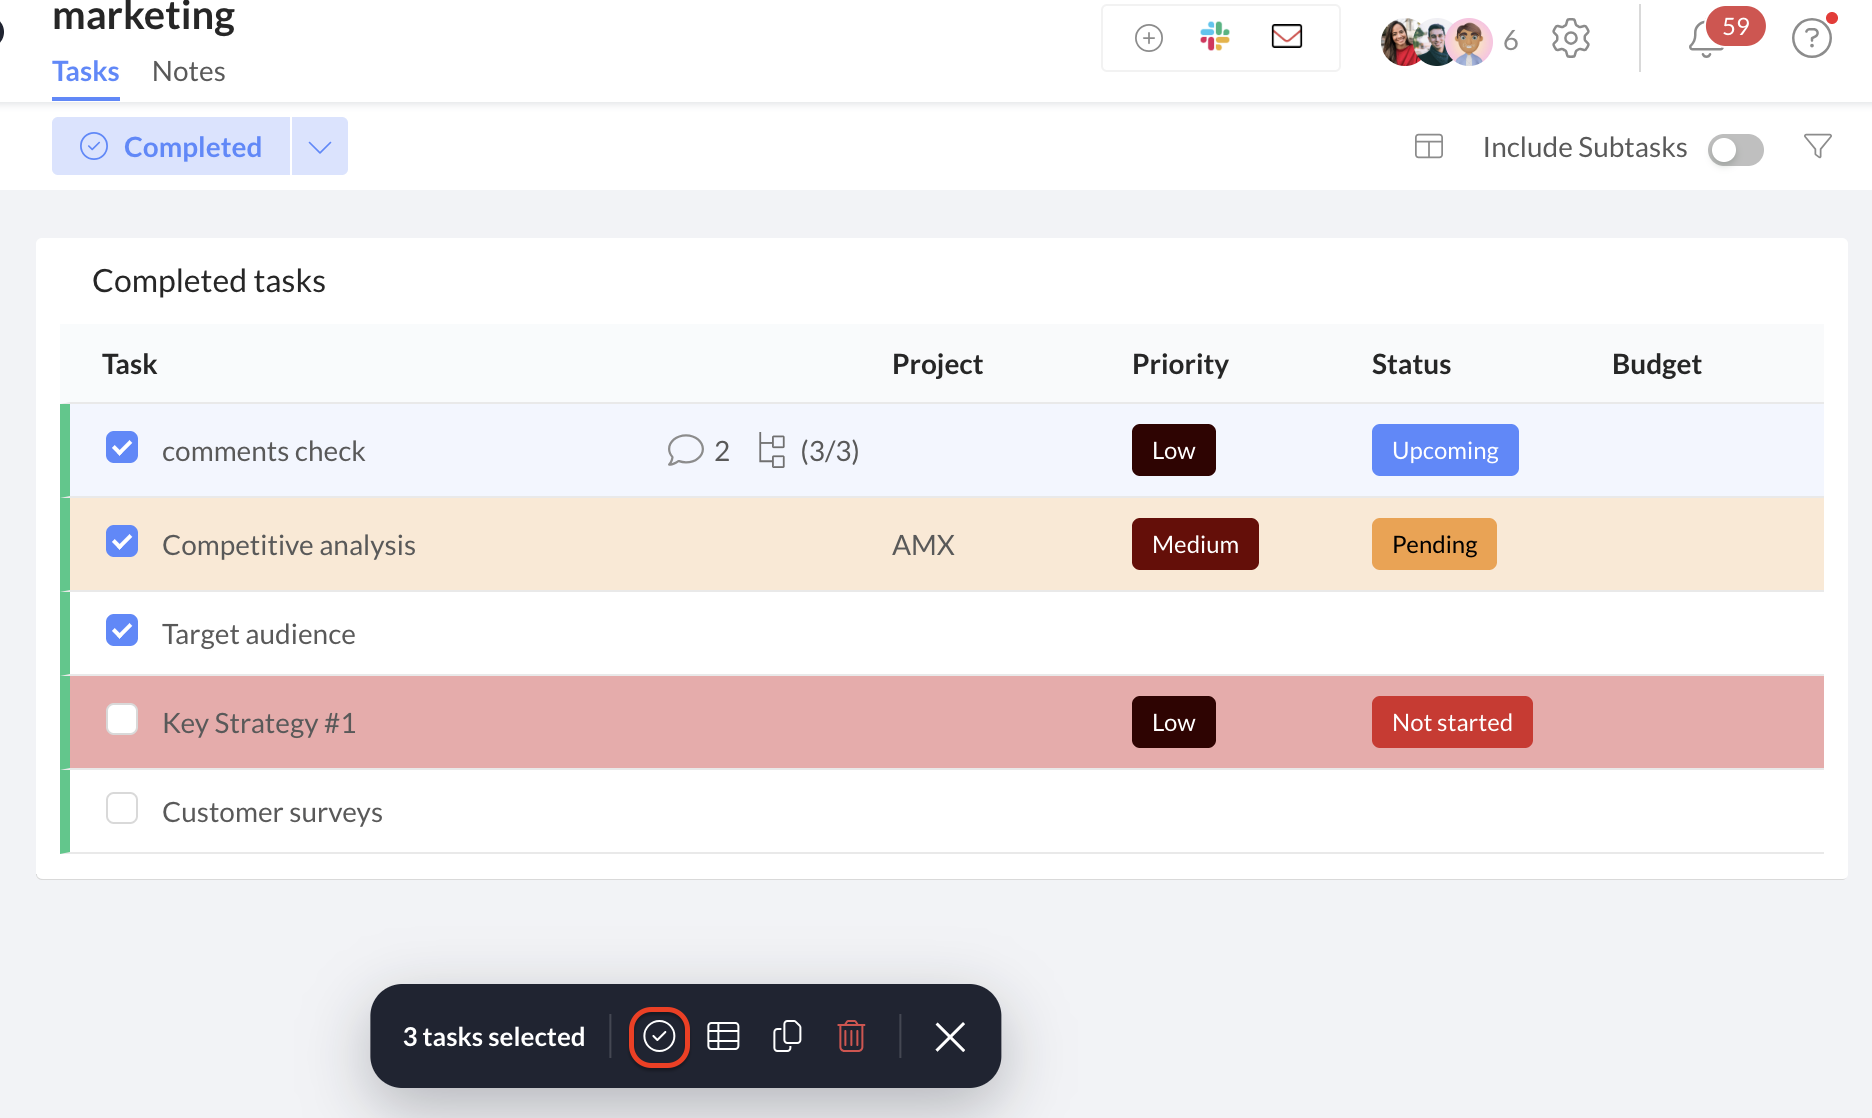The height and width of the screenshot is (1118, 1872).
Task: Click the column layout icon
Action: coord(1429,147)
